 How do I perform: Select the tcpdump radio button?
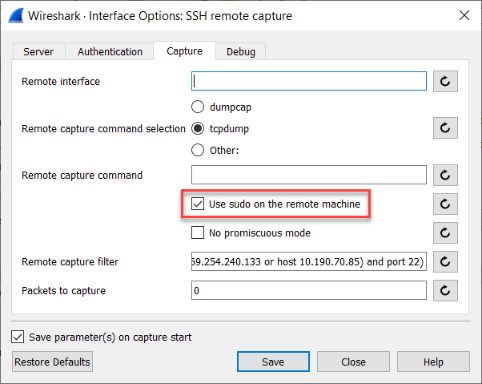click(x=198, y=129)
